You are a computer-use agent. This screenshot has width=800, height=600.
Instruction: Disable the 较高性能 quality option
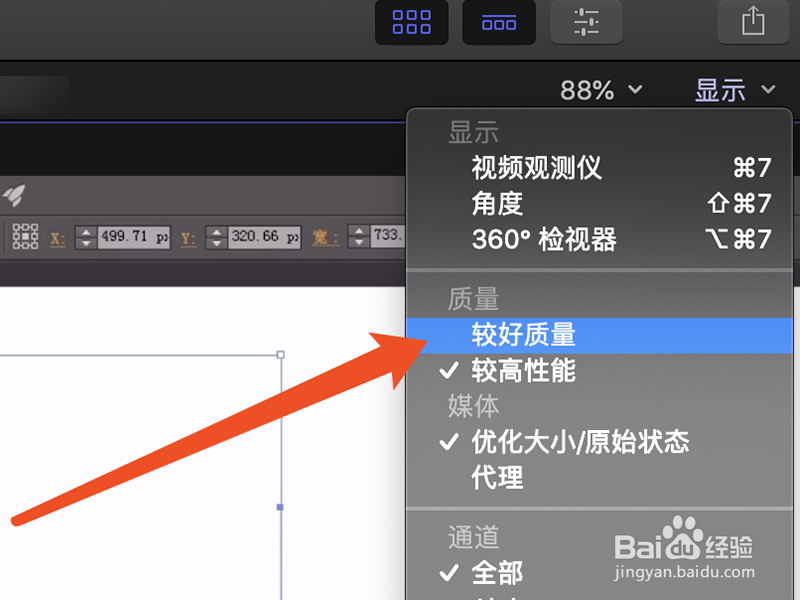point(532,370)
